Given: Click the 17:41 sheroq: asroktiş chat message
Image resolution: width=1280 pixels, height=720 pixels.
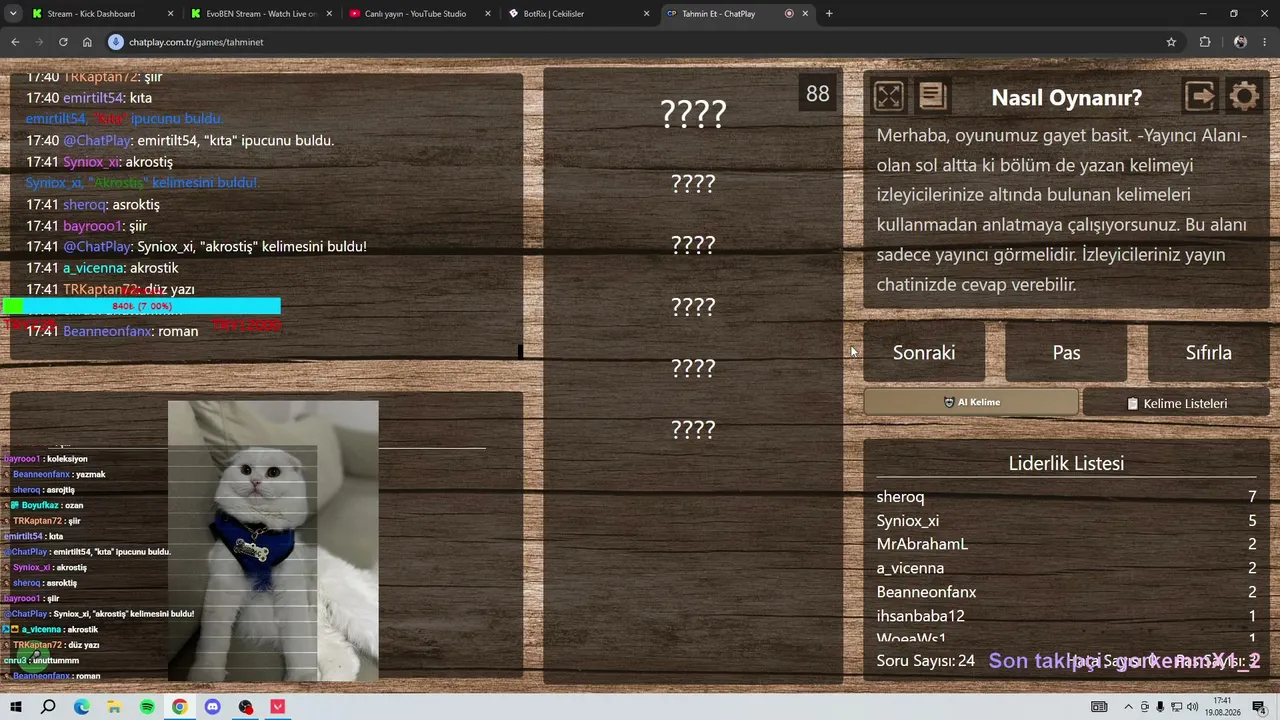Looking at the screenshot, I should (93, 204).
